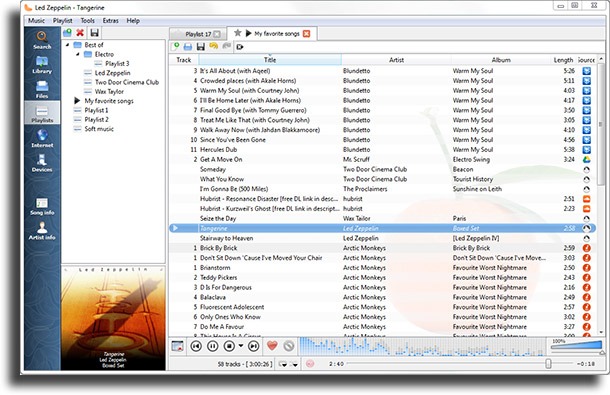Click the stop playback button
The width and height of the screenshot is (610, 395).
click(x=230, y=346)
